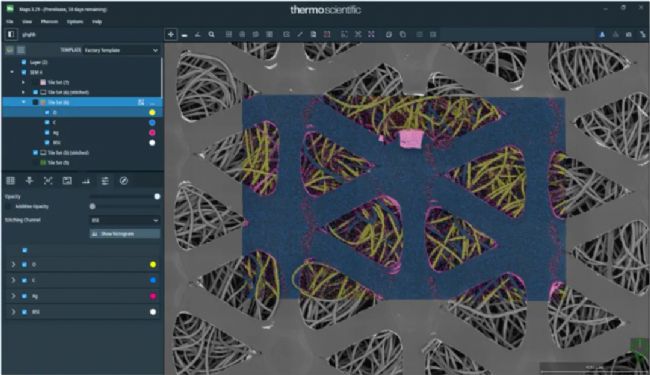Toggle the left sidebar panel icon
650x375 pixels.
click(x=11, y=34)
